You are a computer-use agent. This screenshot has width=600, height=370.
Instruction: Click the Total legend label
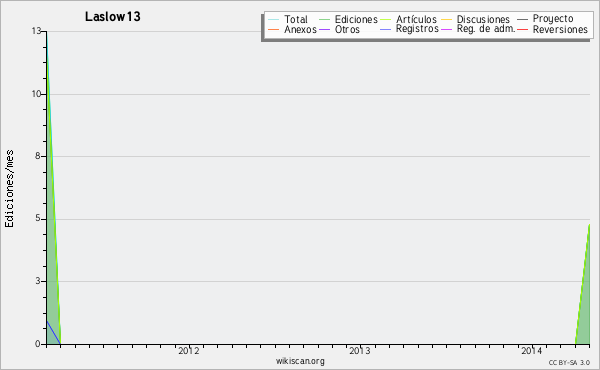pyautogui.click(x=296, y=19)
